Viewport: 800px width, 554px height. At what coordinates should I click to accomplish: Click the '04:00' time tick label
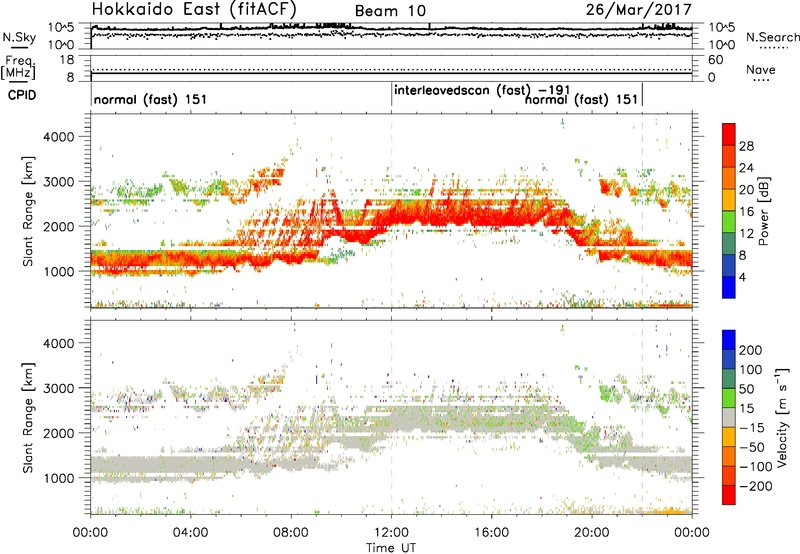click(x=191, y=533)
